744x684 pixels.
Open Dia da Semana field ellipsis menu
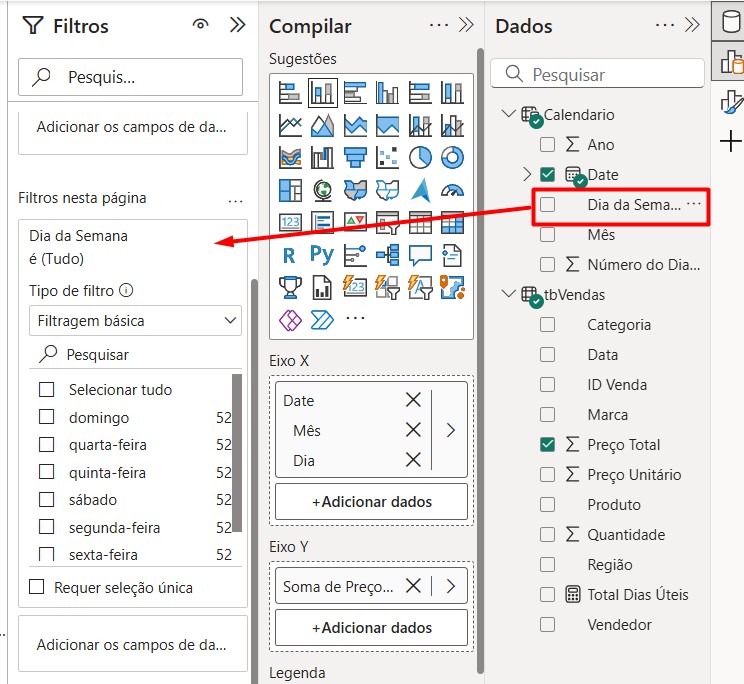click(694, 203)
